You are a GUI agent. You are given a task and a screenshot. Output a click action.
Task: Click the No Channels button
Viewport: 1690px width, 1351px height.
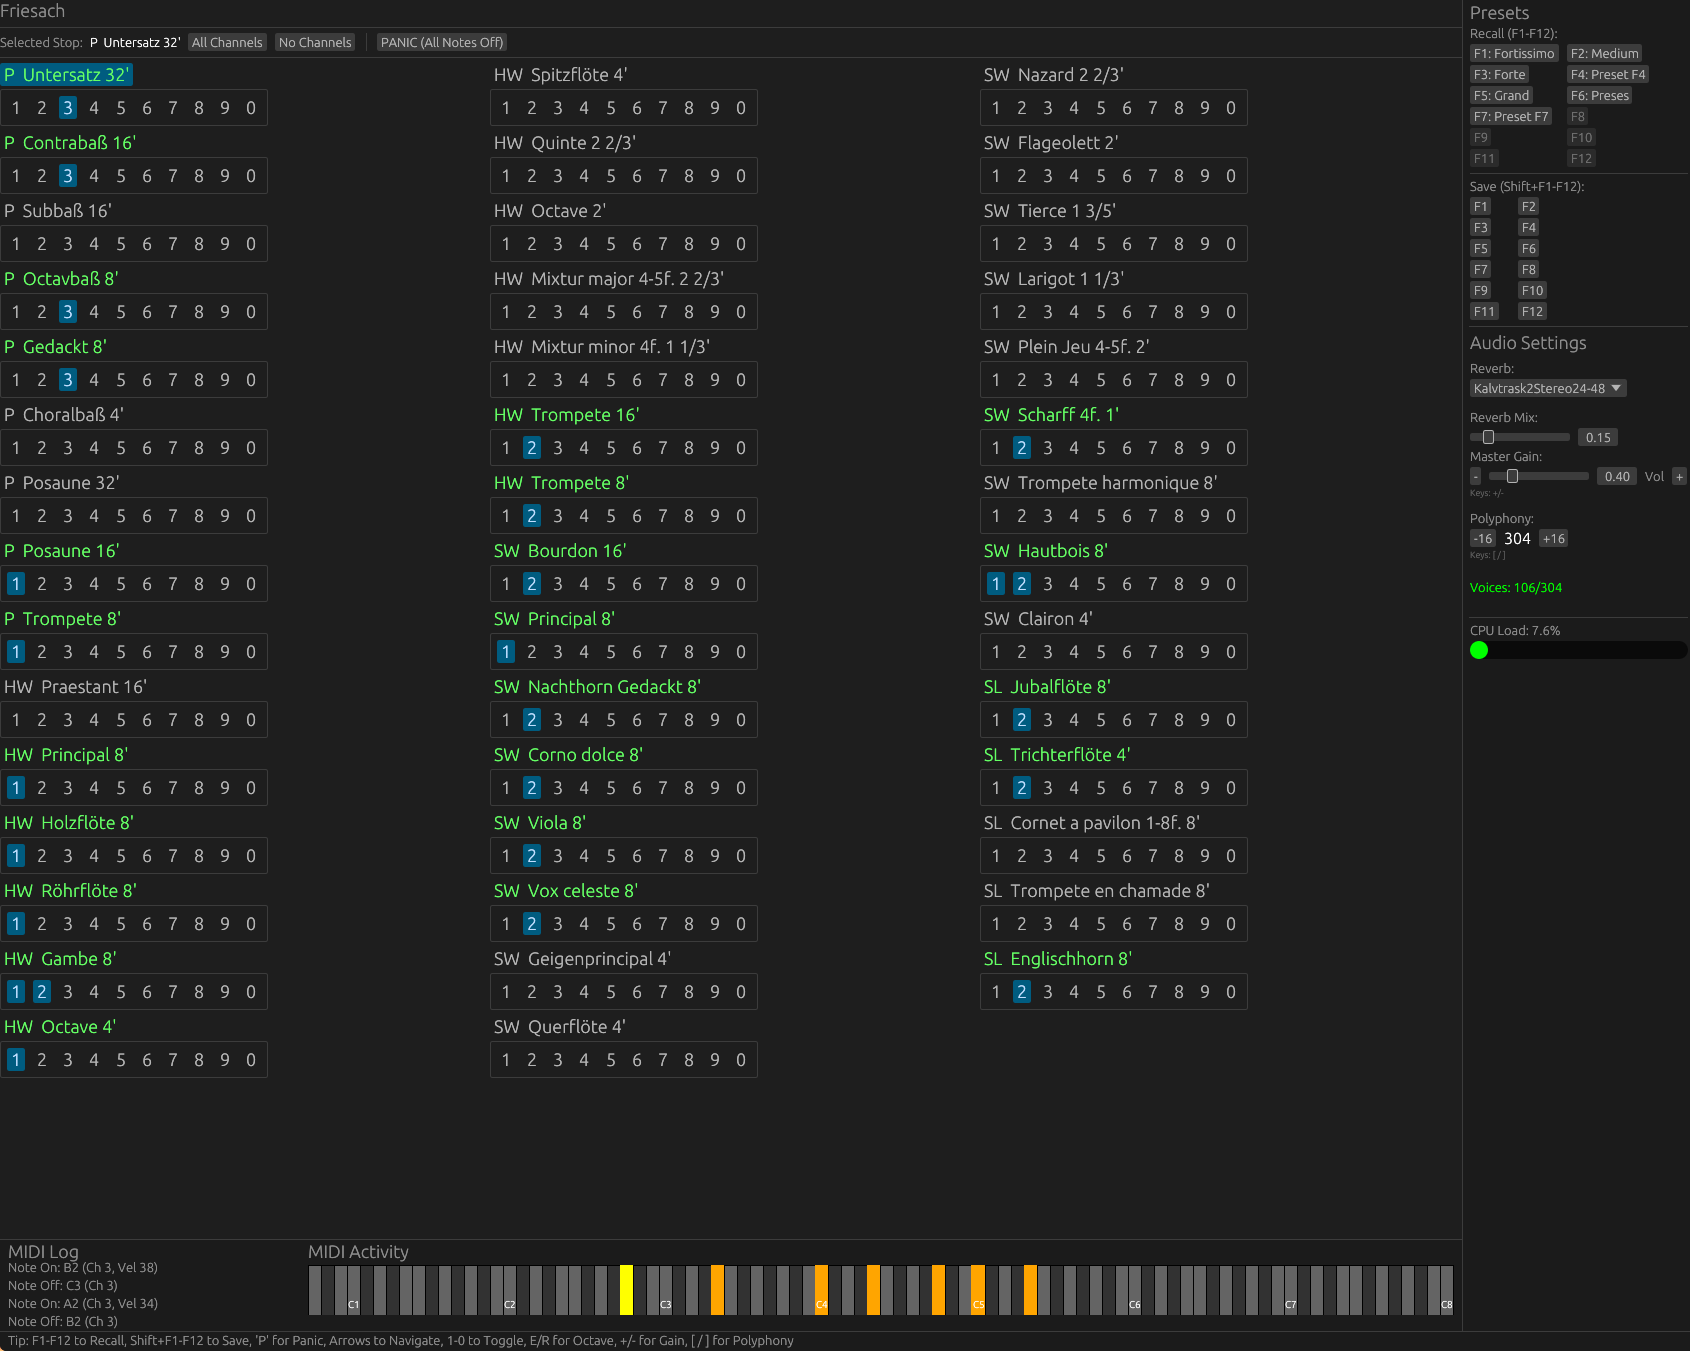coord(314,42)
